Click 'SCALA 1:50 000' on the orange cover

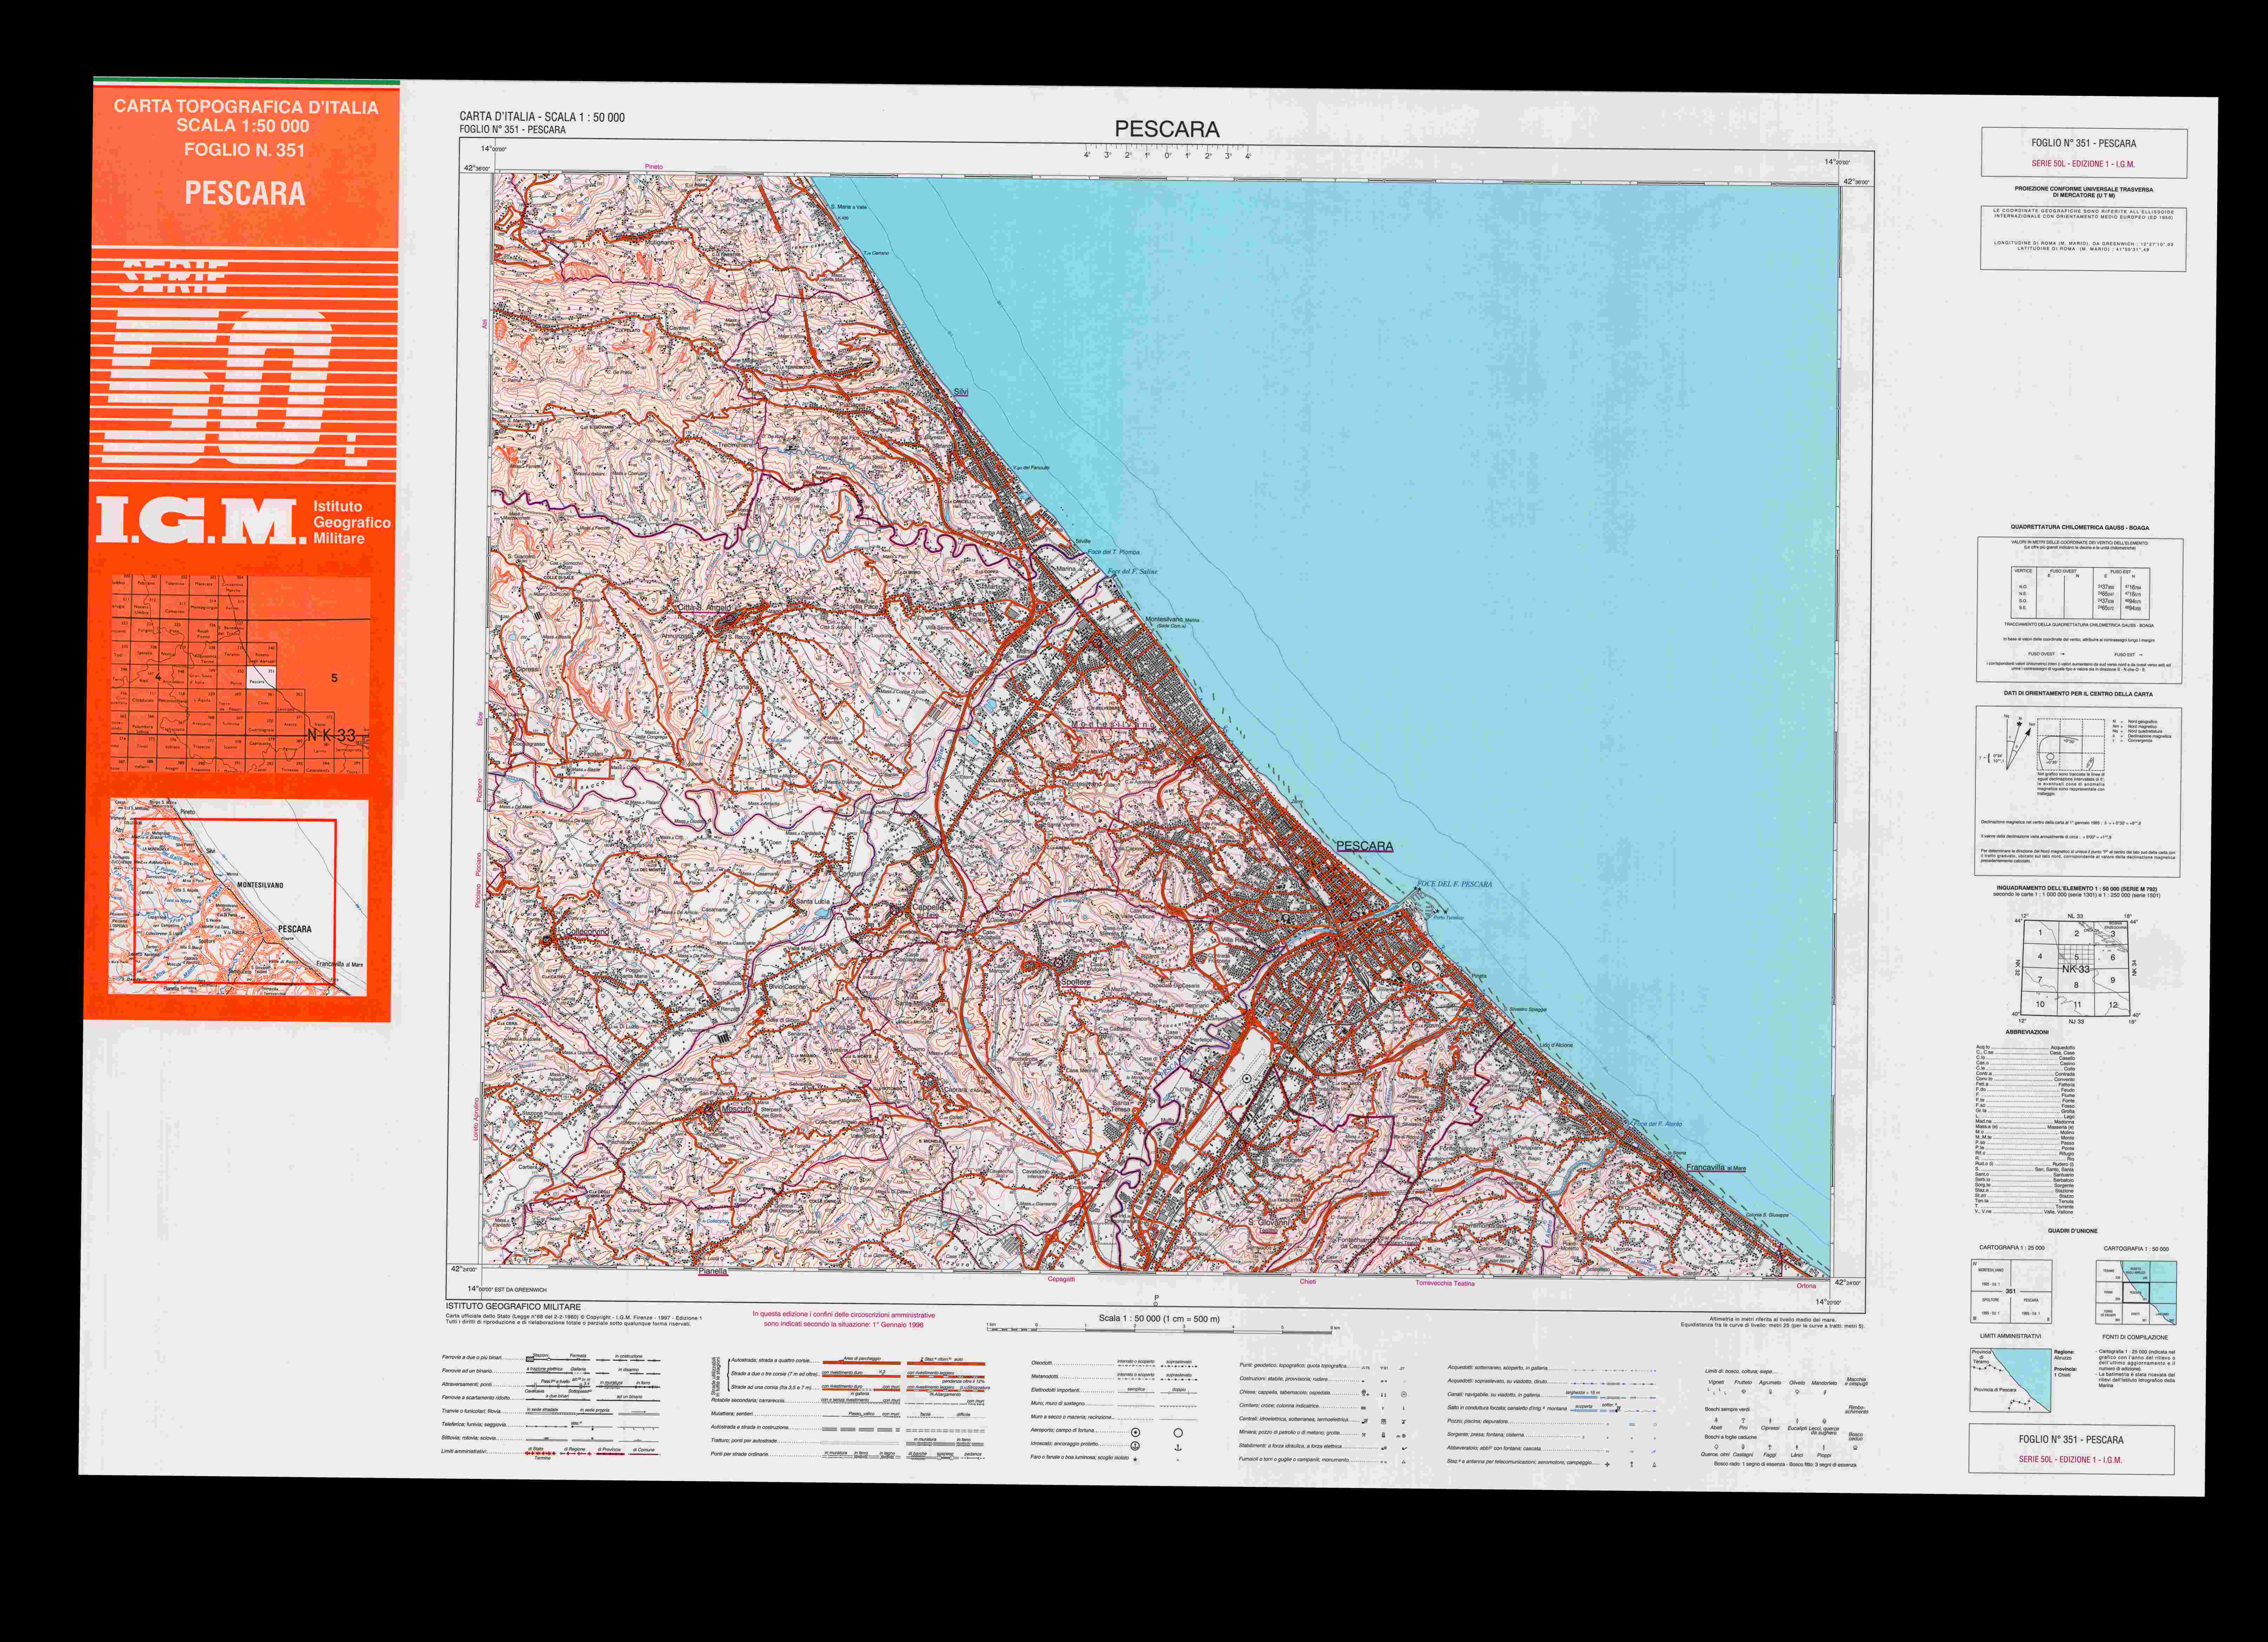click(x=243, y=126)
